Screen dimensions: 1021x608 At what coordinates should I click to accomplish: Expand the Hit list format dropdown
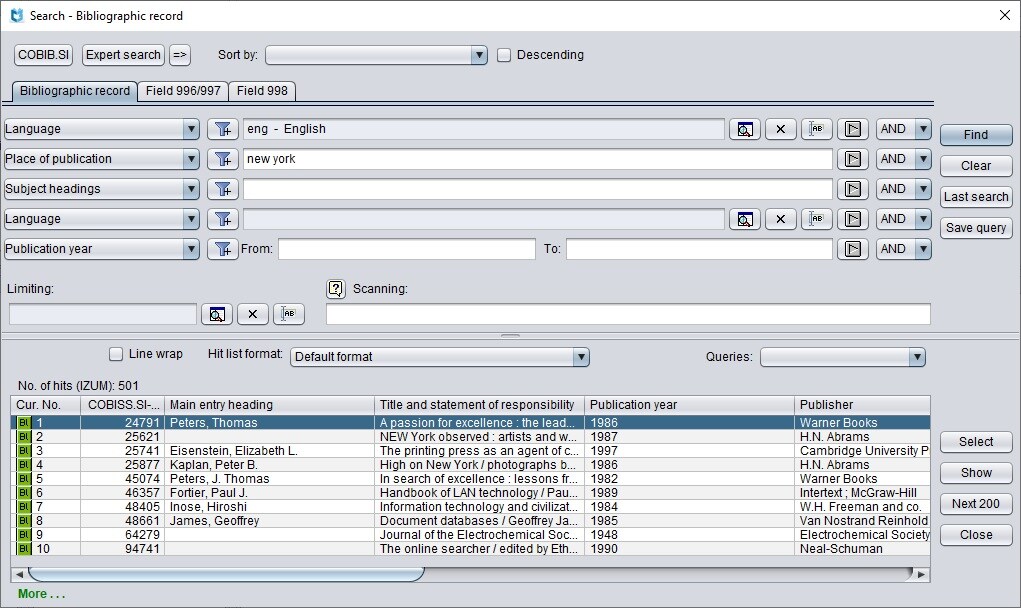click(x=440, y=357)
